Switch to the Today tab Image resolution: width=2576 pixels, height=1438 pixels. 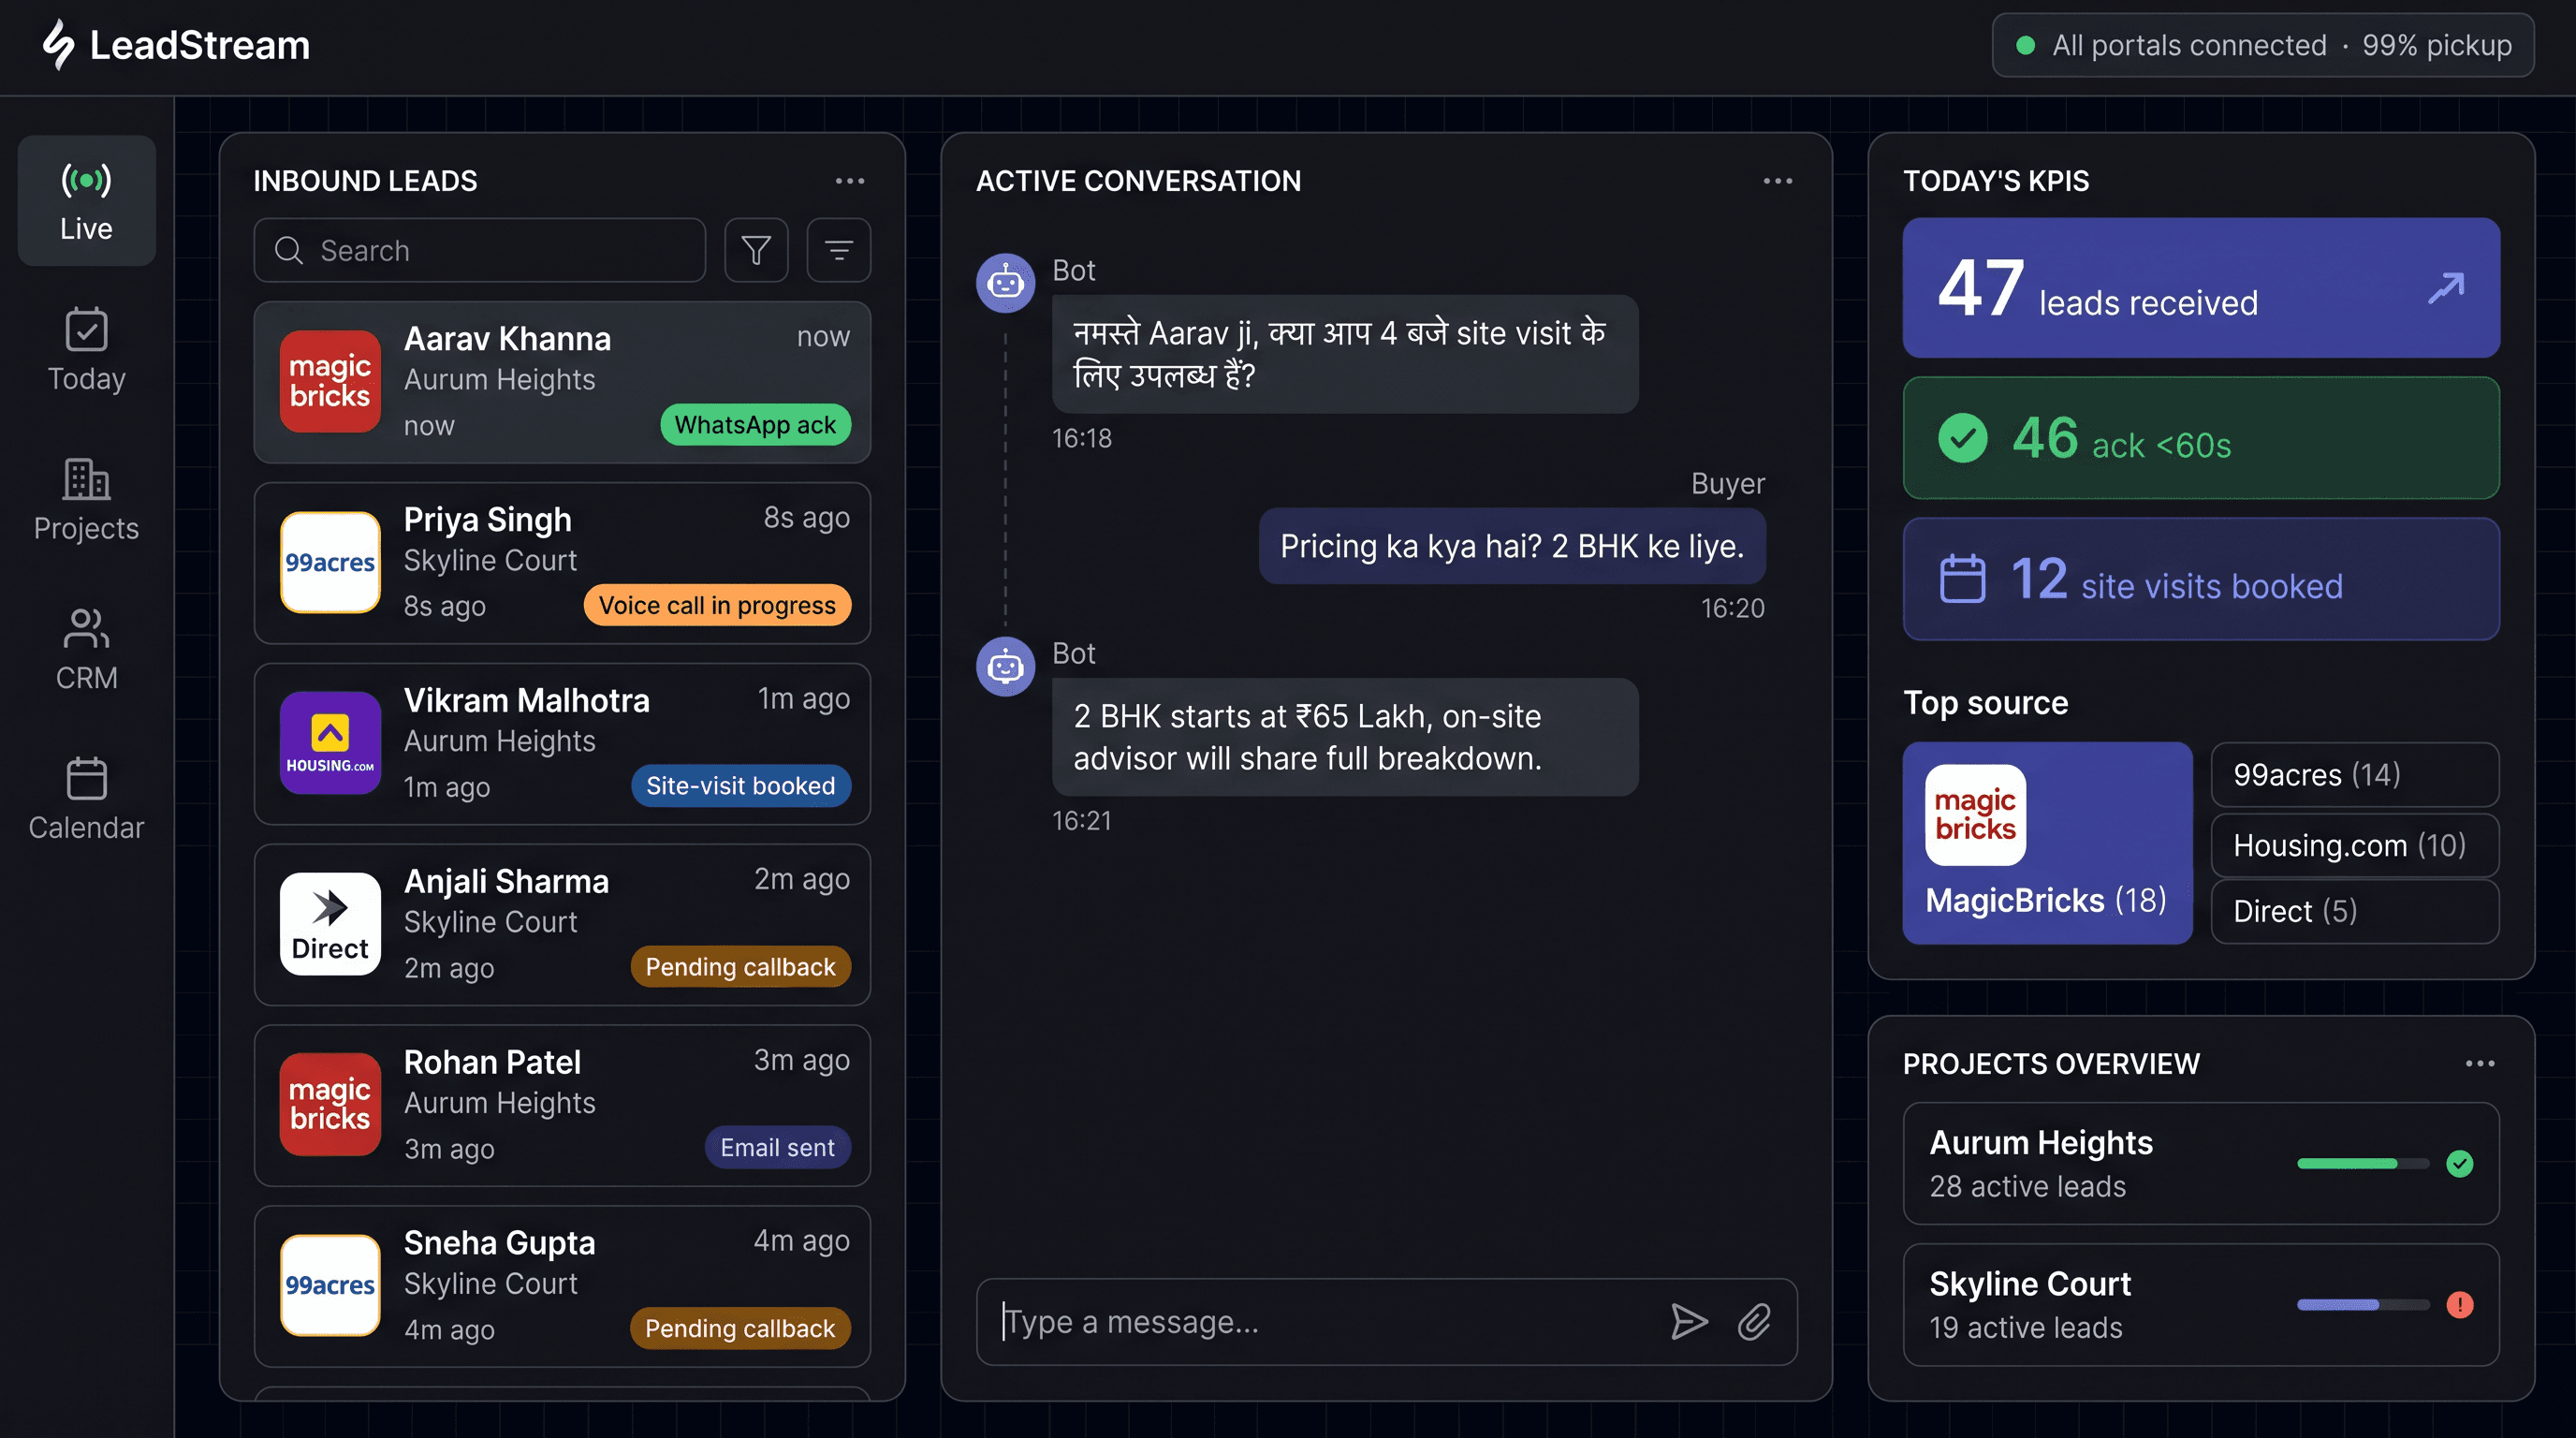click(x=86, y=350)
